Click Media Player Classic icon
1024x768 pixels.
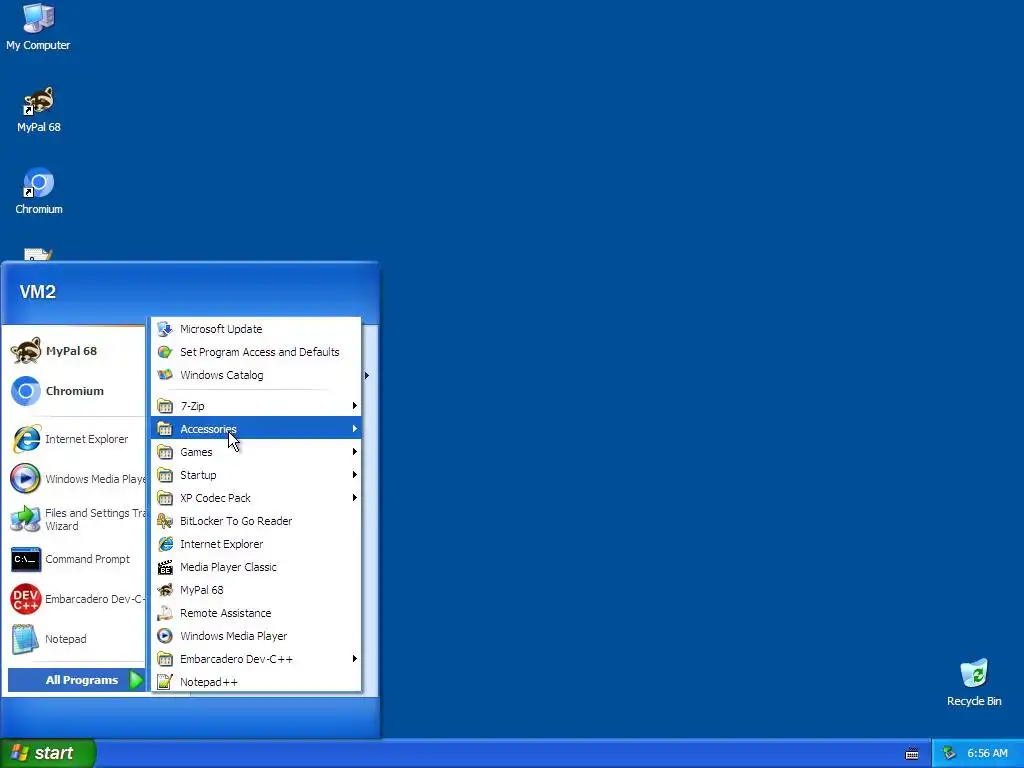tap(165, 567)
